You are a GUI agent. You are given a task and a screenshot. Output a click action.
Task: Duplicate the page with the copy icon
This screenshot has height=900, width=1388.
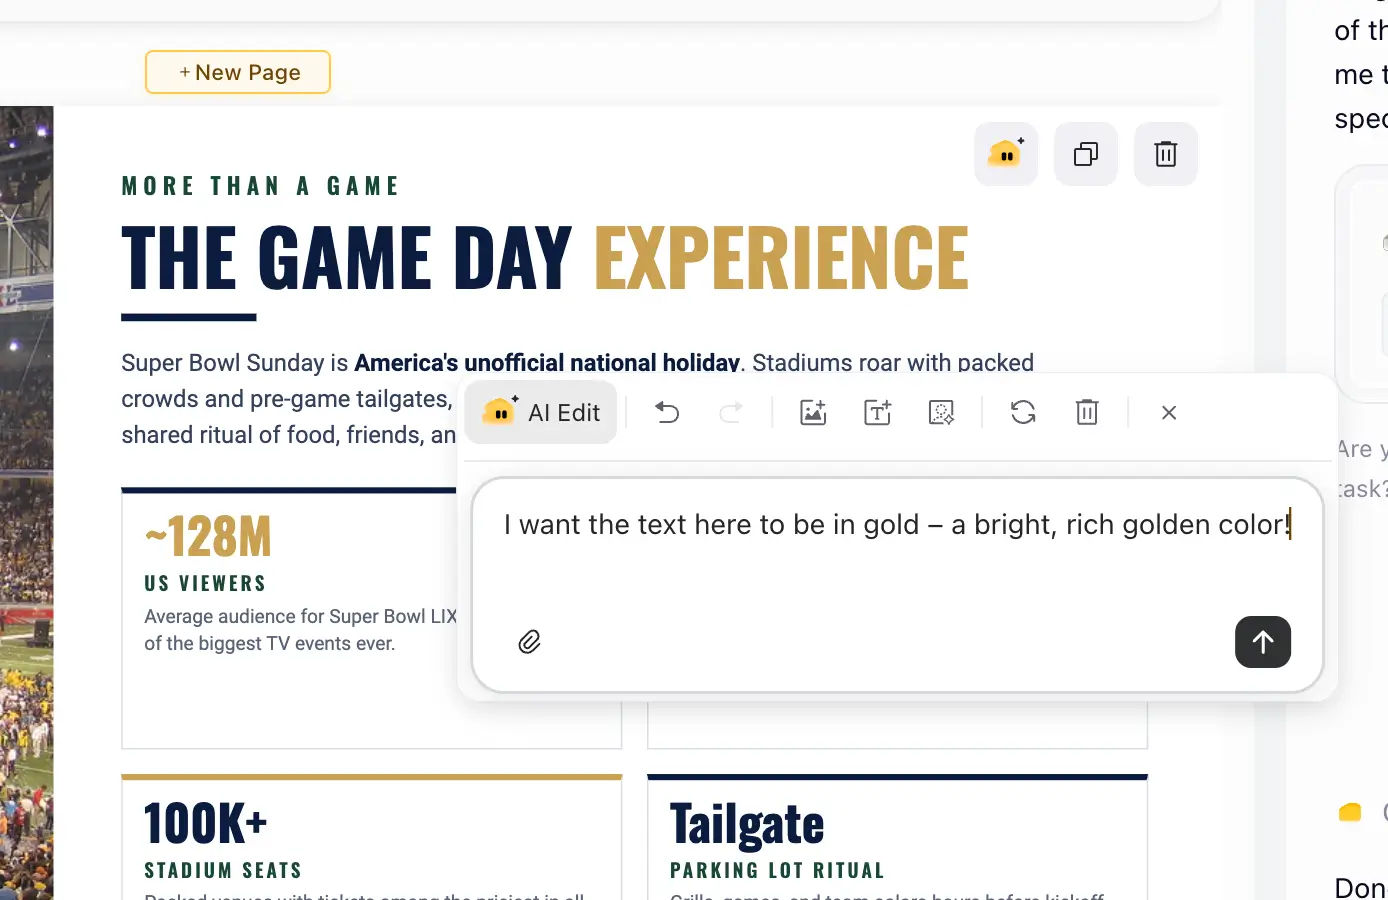1086,154
